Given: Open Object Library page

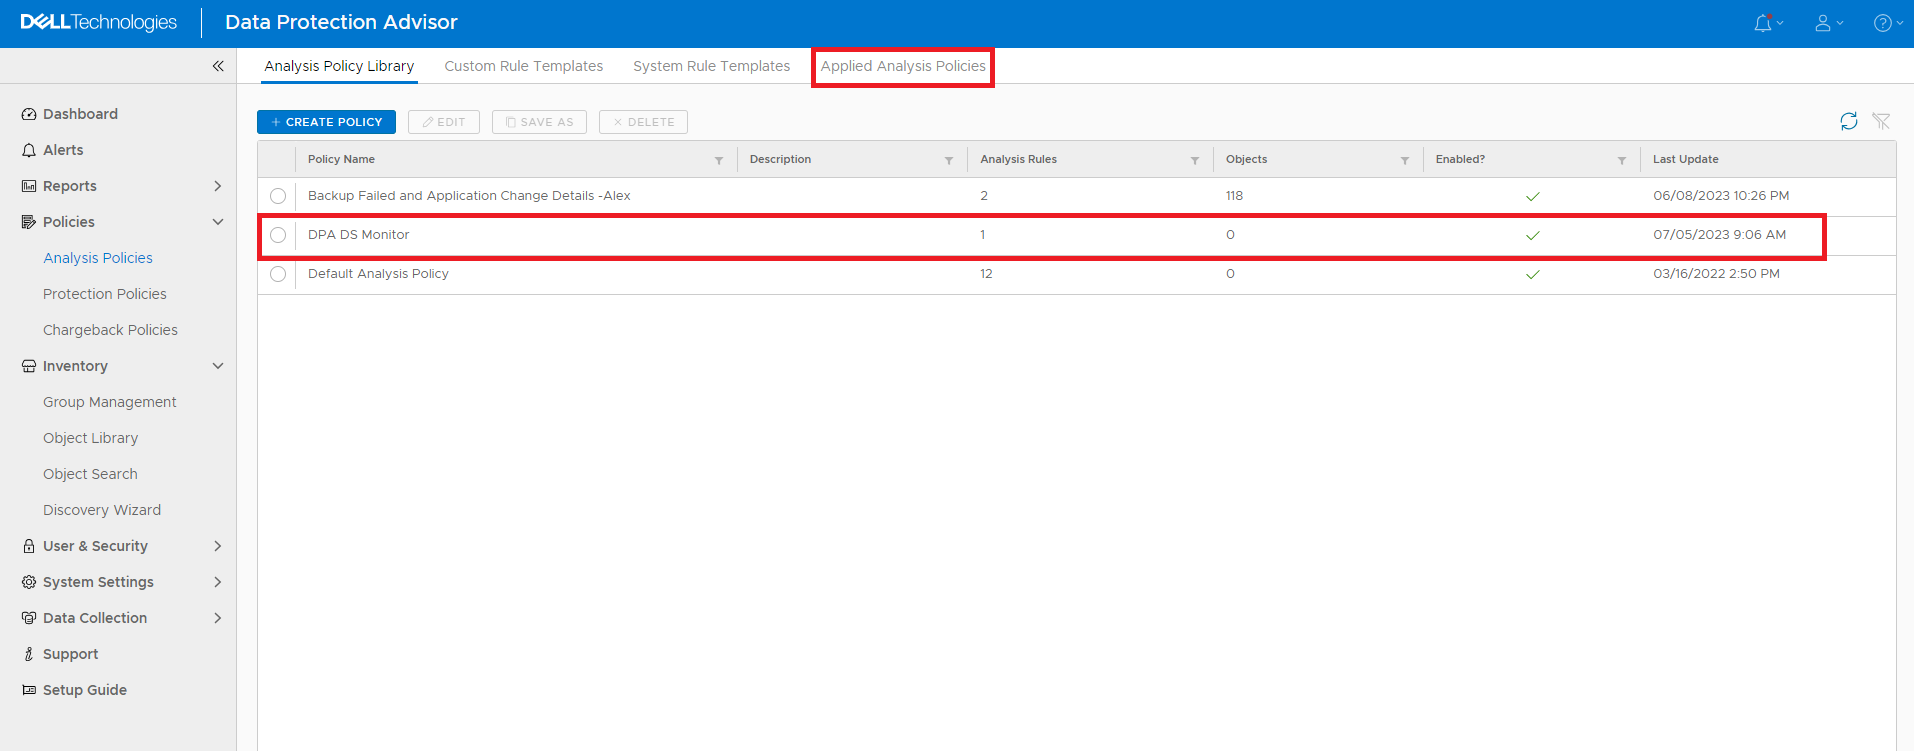Looking at the screenshot, I should click(91, 438).
